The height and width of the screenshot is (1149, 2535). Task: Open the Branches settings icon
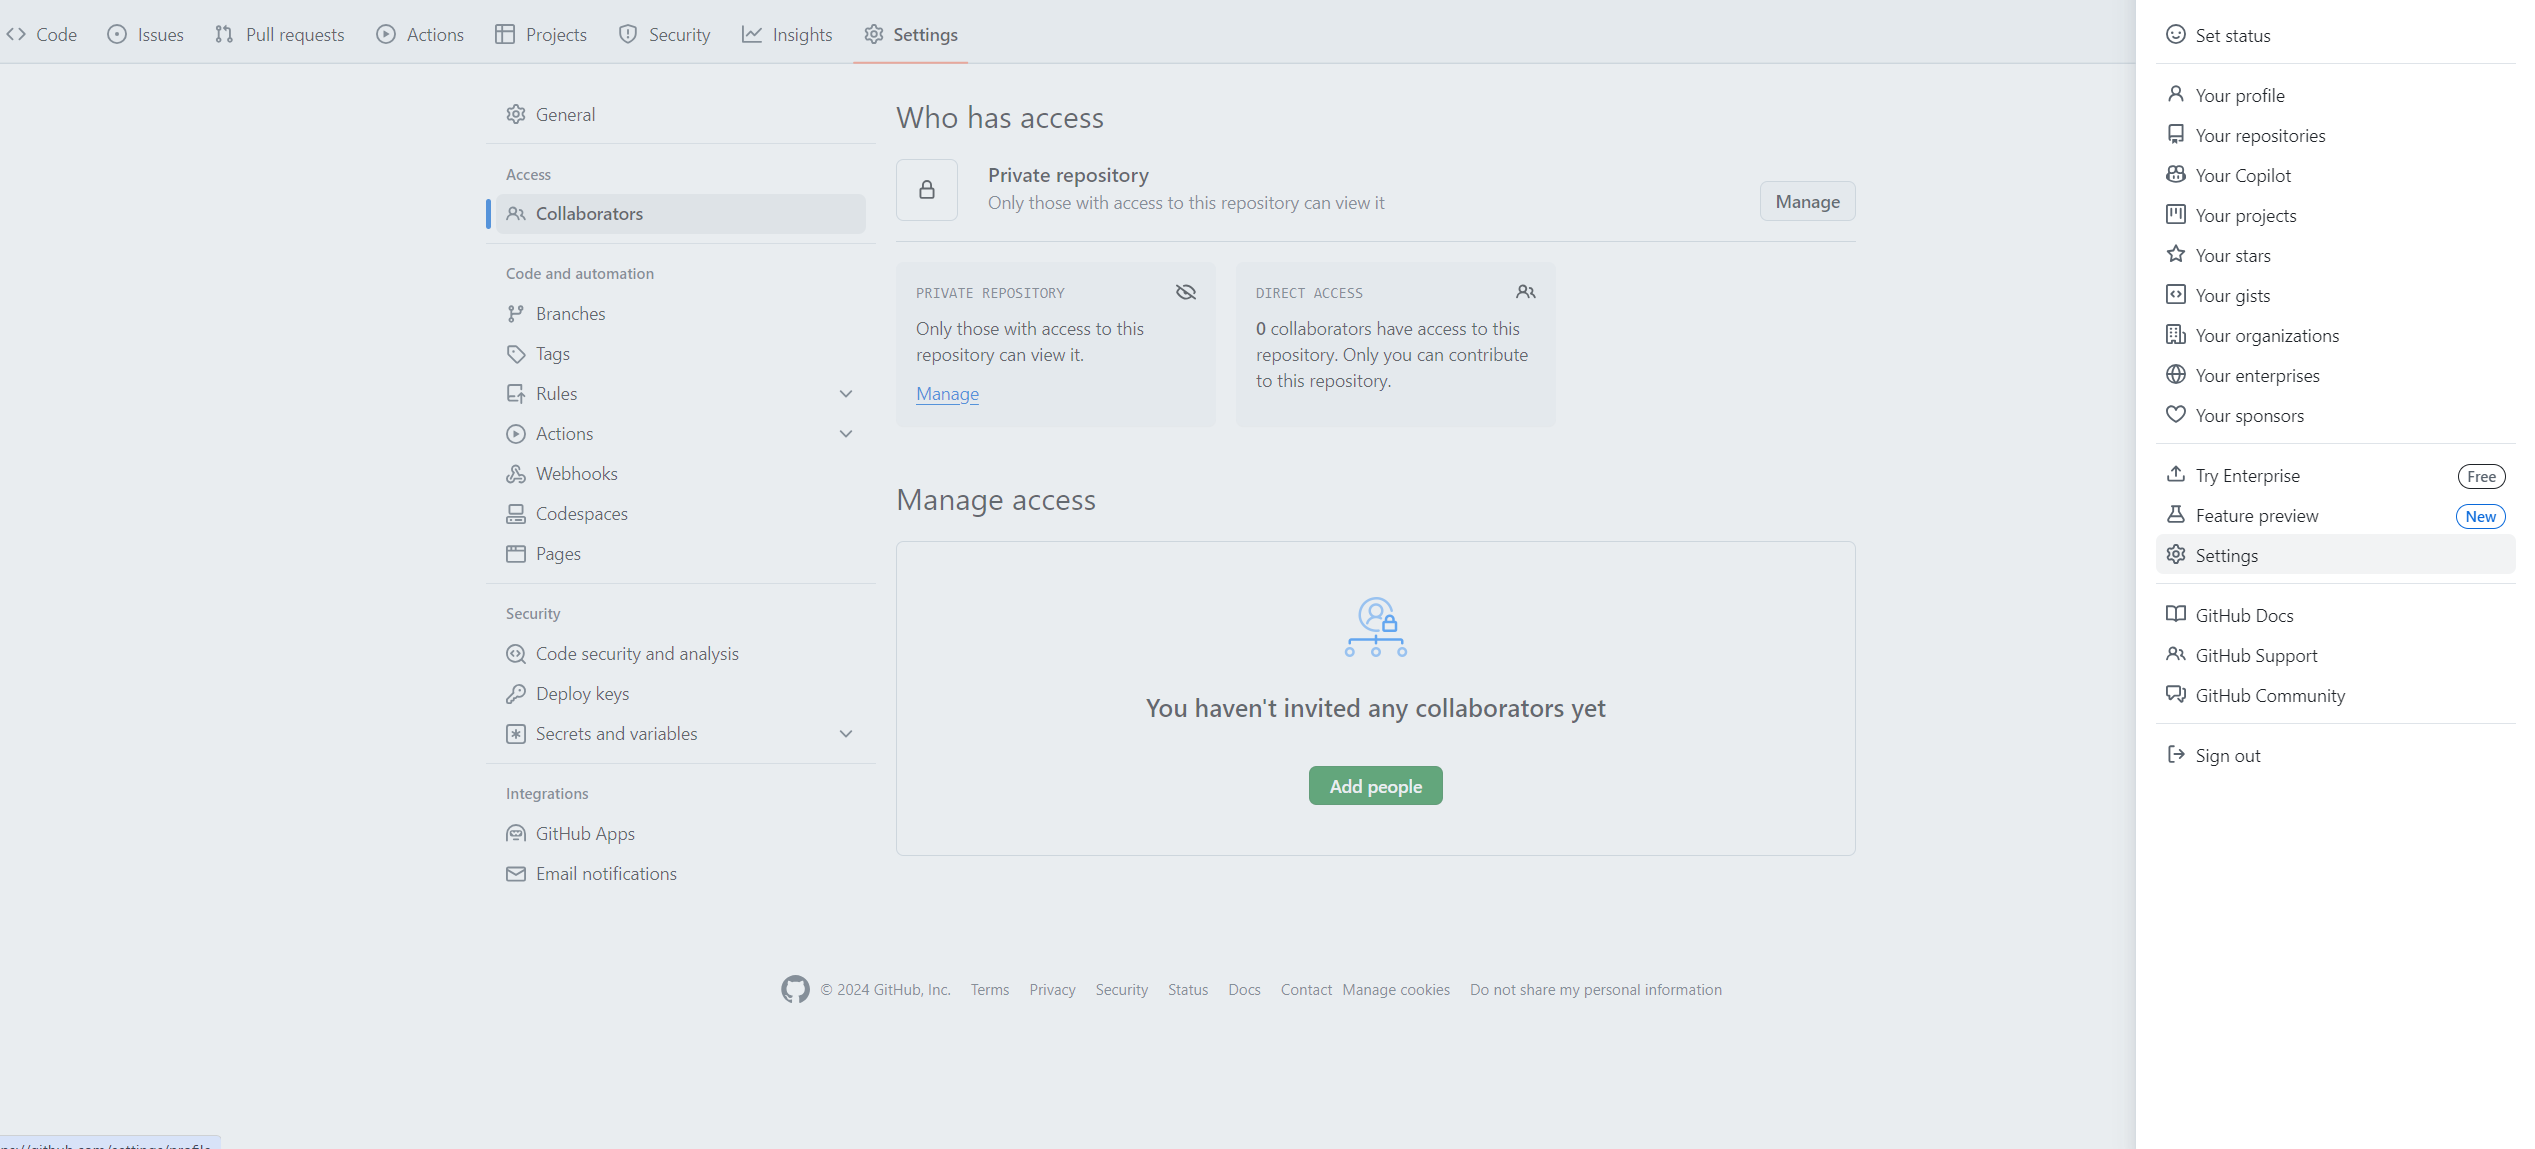(x=516, y=313)
